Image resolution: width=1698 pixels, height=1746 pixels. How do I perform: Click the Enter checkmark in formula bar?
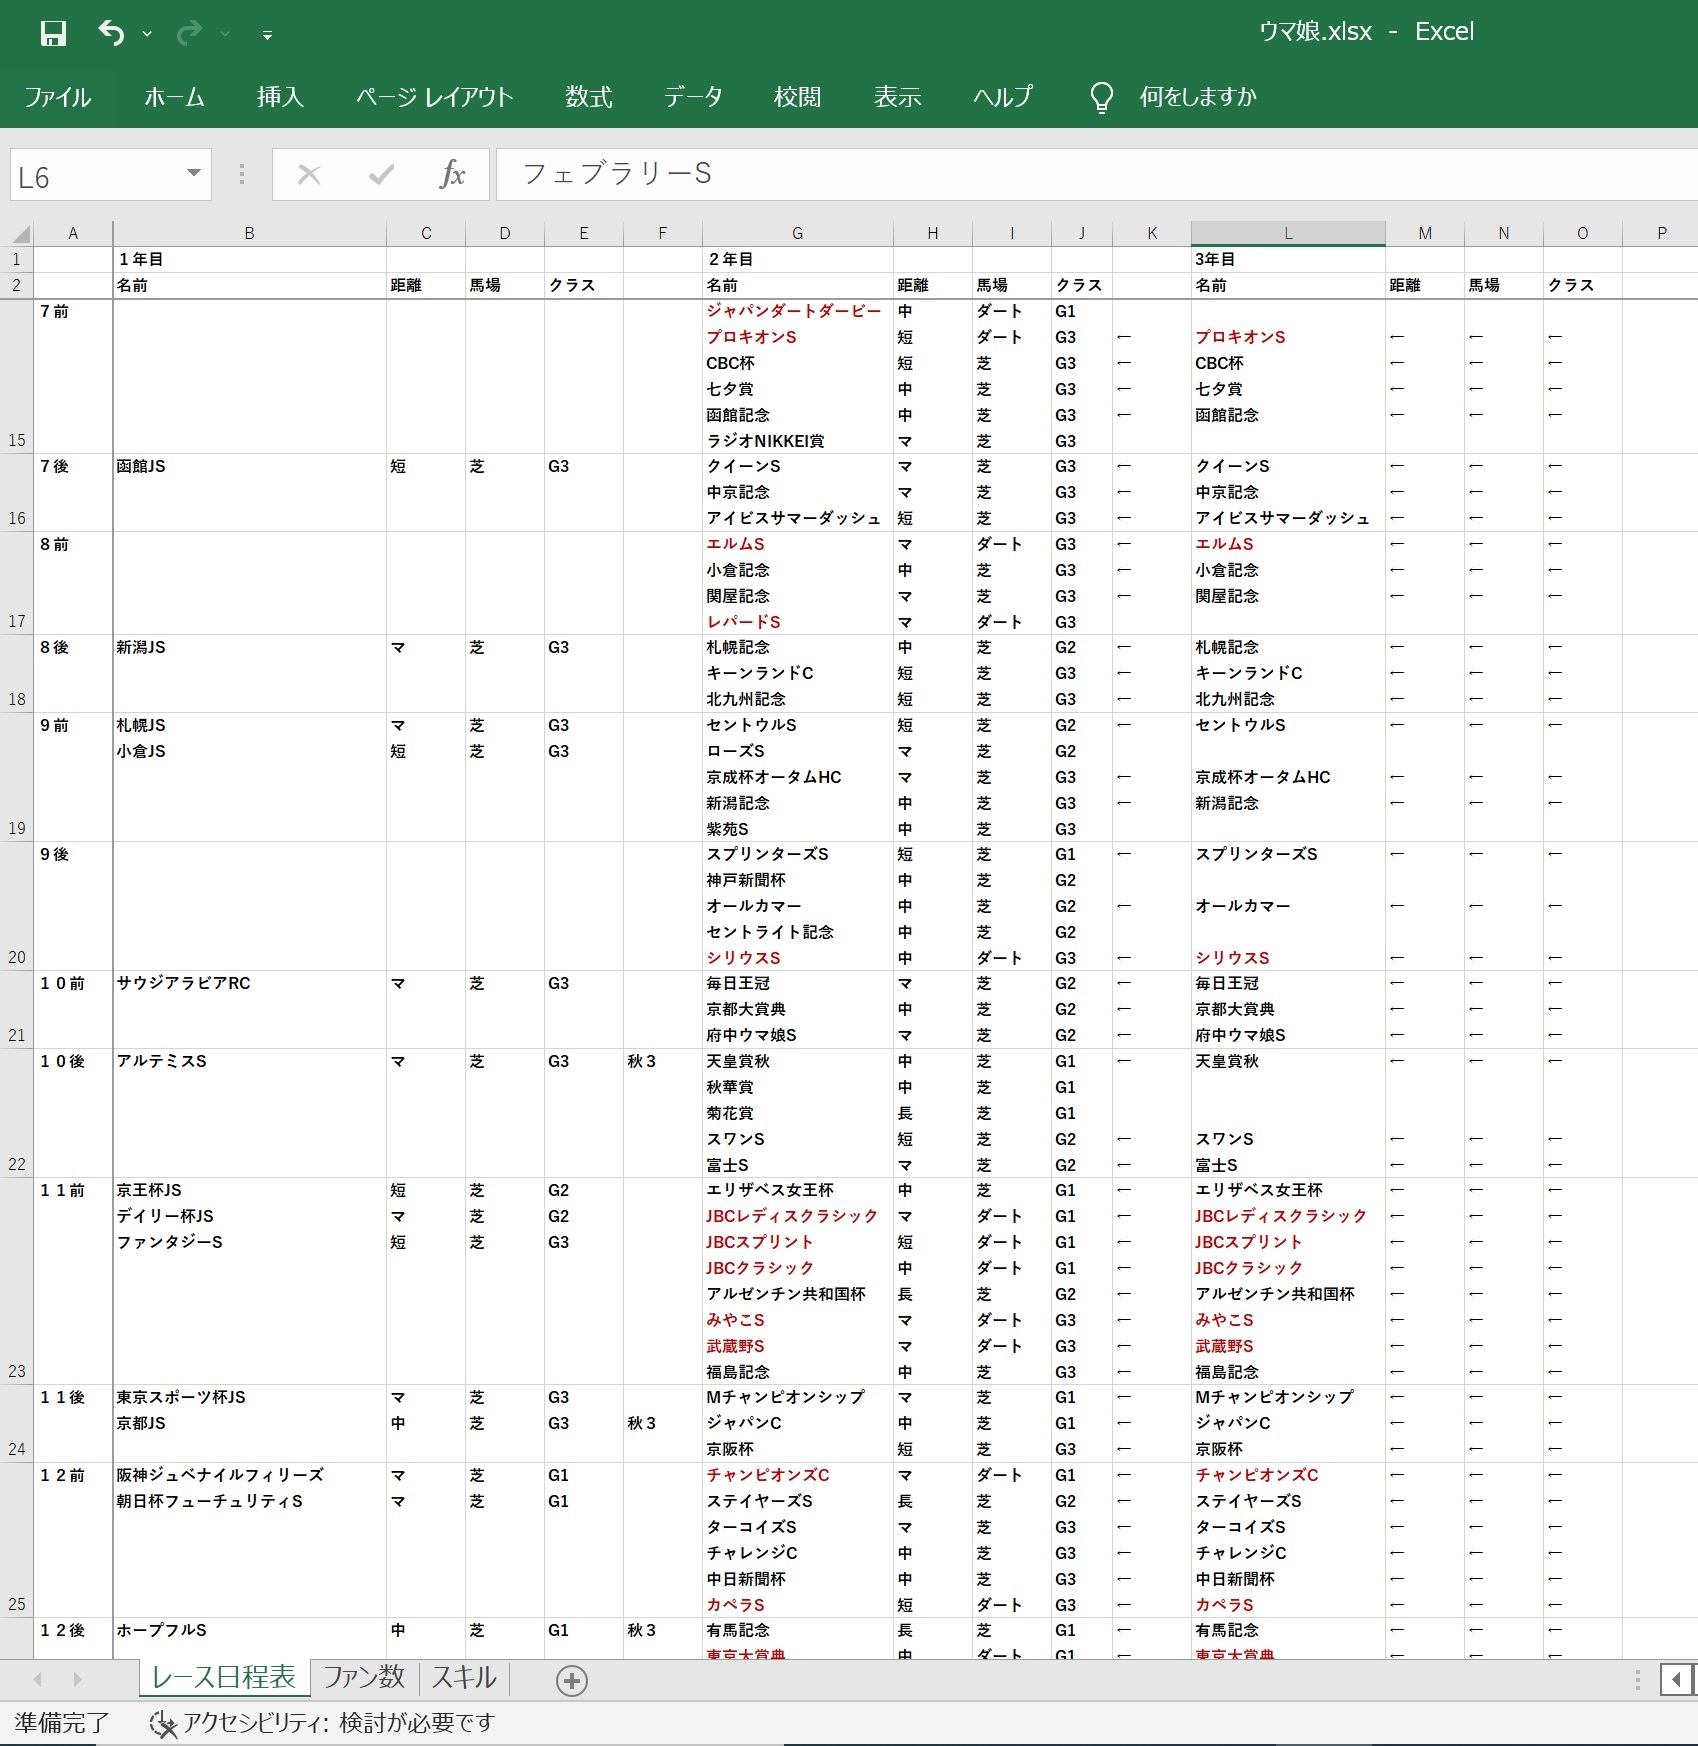381,175
